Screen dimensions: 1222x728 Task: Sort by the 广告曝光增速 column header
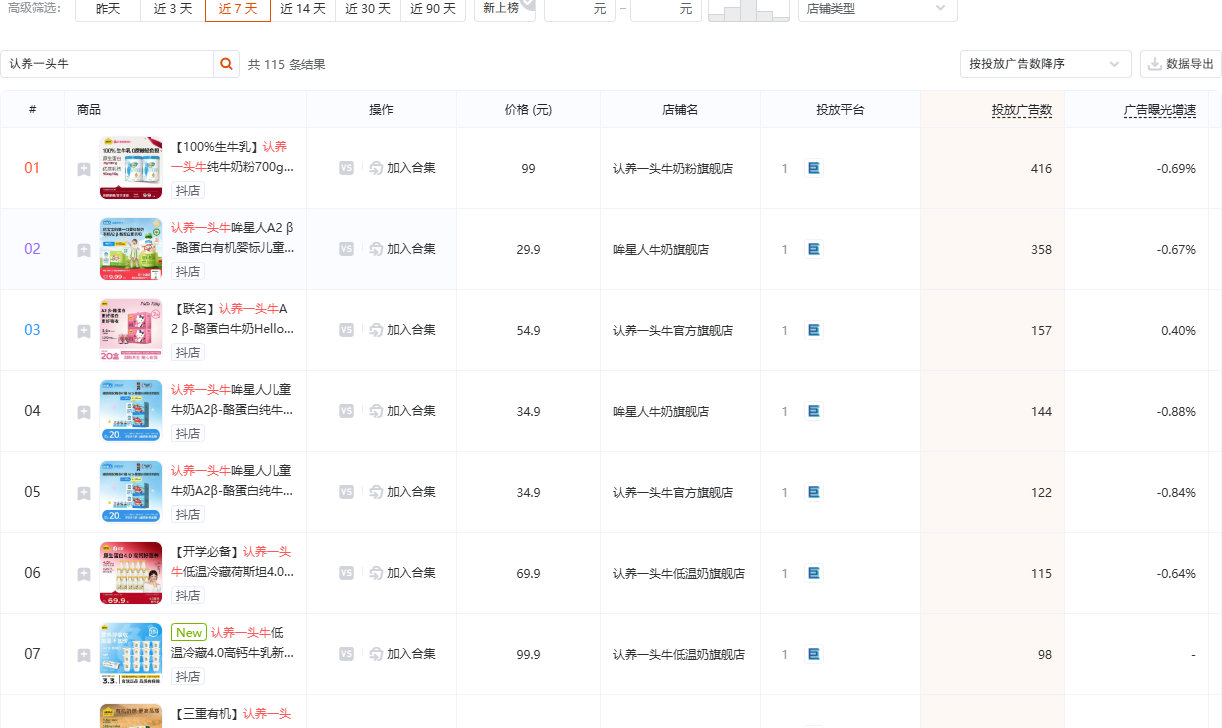coord(1160,110)
